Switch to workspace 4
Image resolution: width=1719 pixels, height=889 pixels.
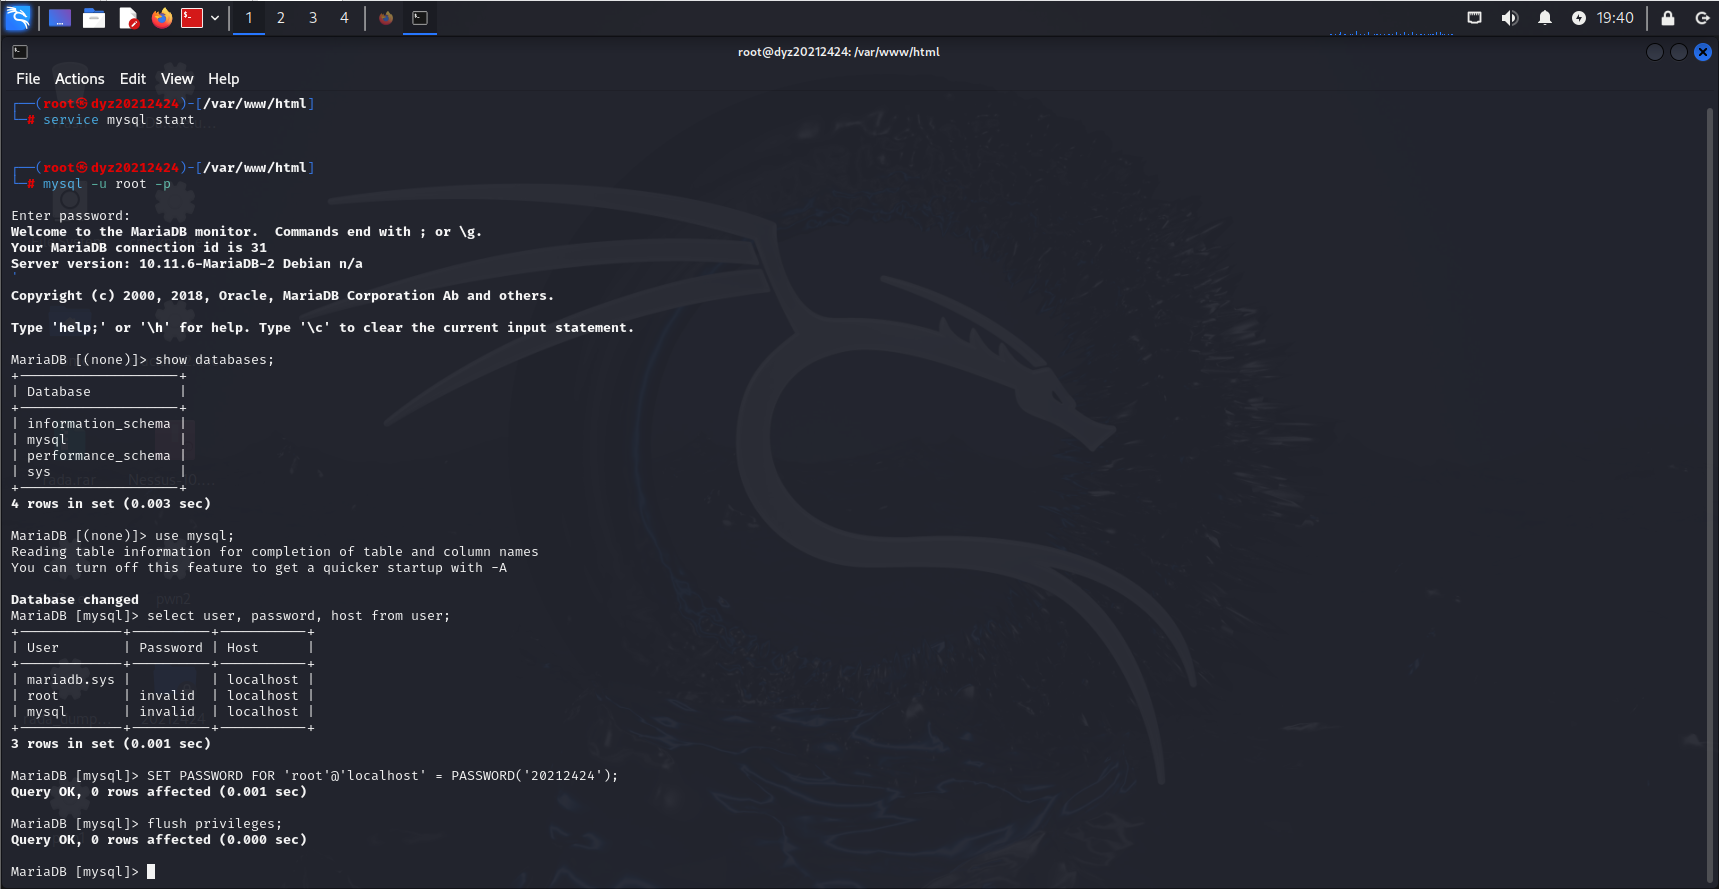point(345,18)
